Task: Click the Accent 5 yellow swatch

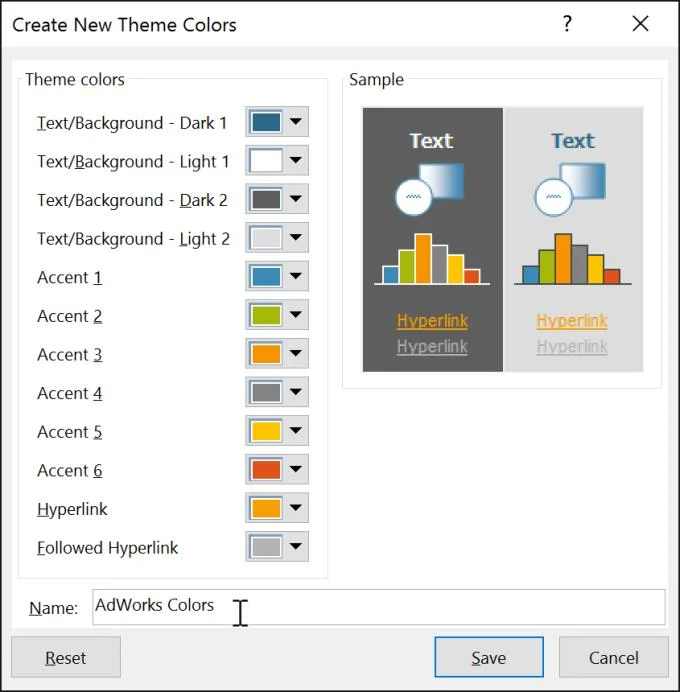Action: 266,431
